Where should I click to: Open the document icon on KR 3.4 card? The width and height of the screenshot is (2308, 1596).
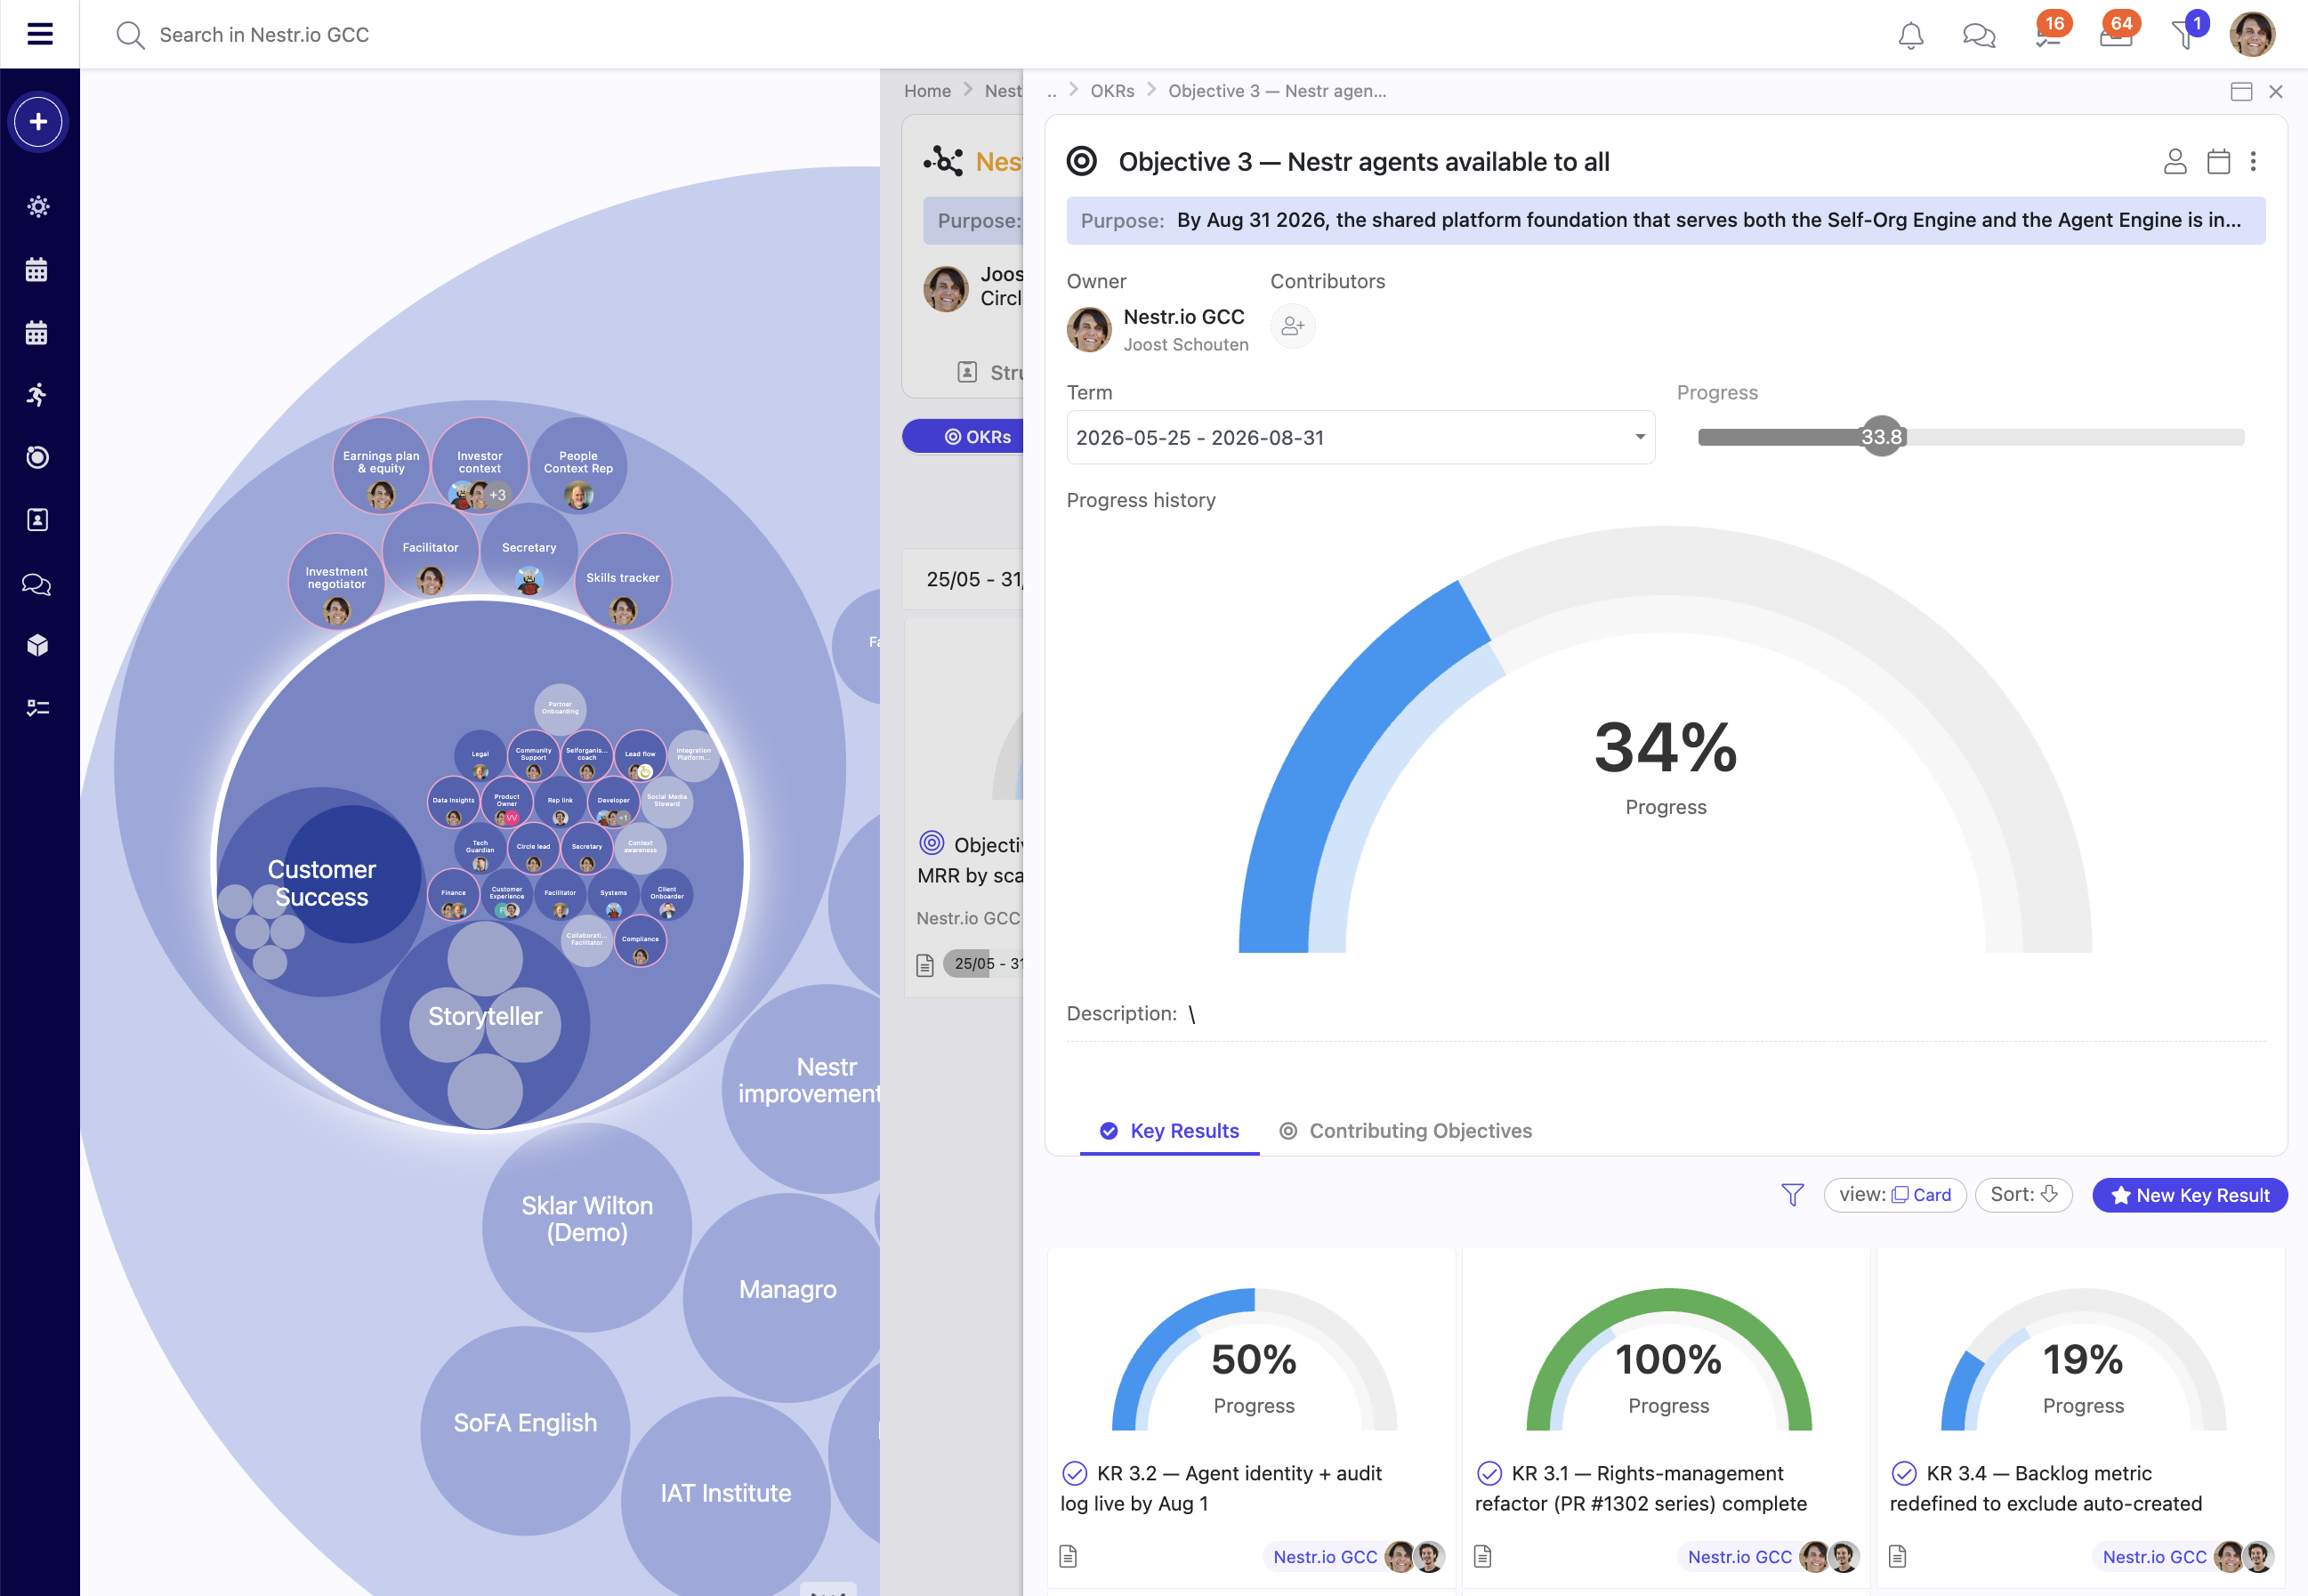(1898, 1556)
